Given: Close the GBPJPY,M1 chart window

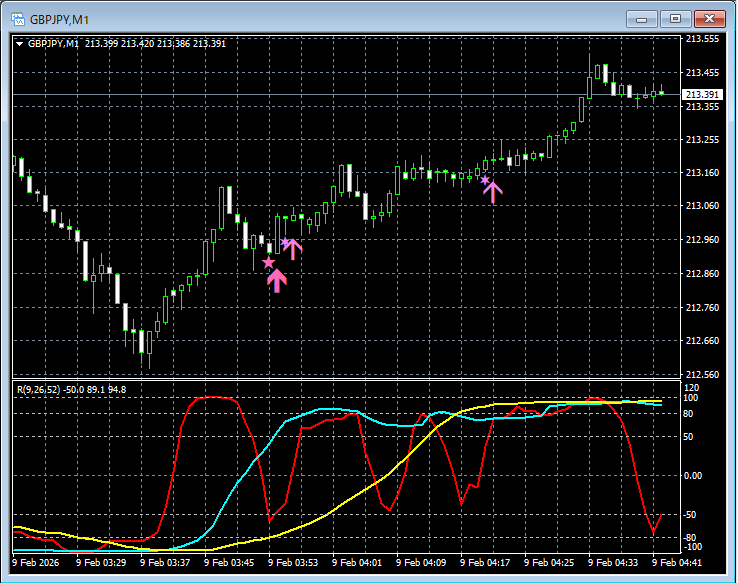Looking at the screenshot, I should click(709, 19).
